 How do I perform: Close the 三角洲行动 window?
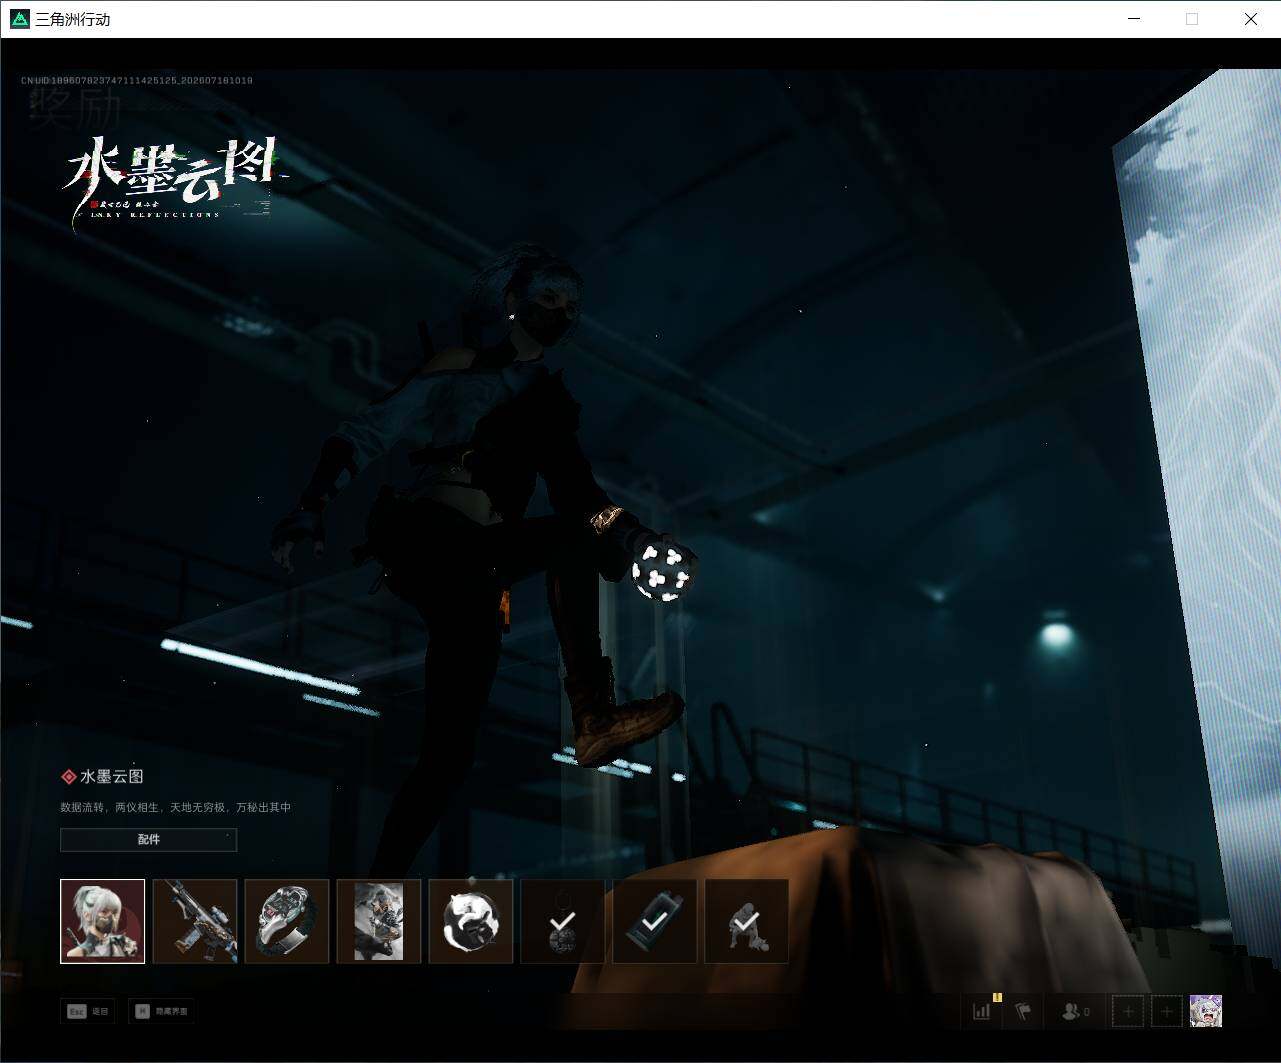click(x=1251, y=19)
